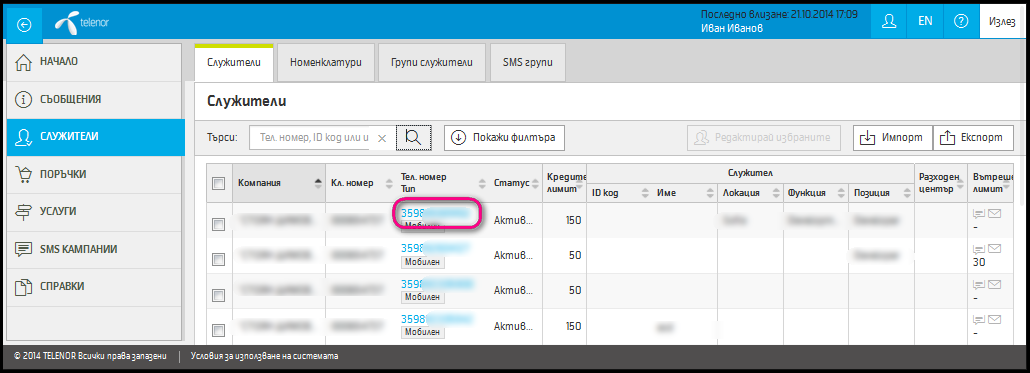This screenshot has height=373, width=1030.
Task: Sort by Позиция column arrows
Action: (906, 193)
